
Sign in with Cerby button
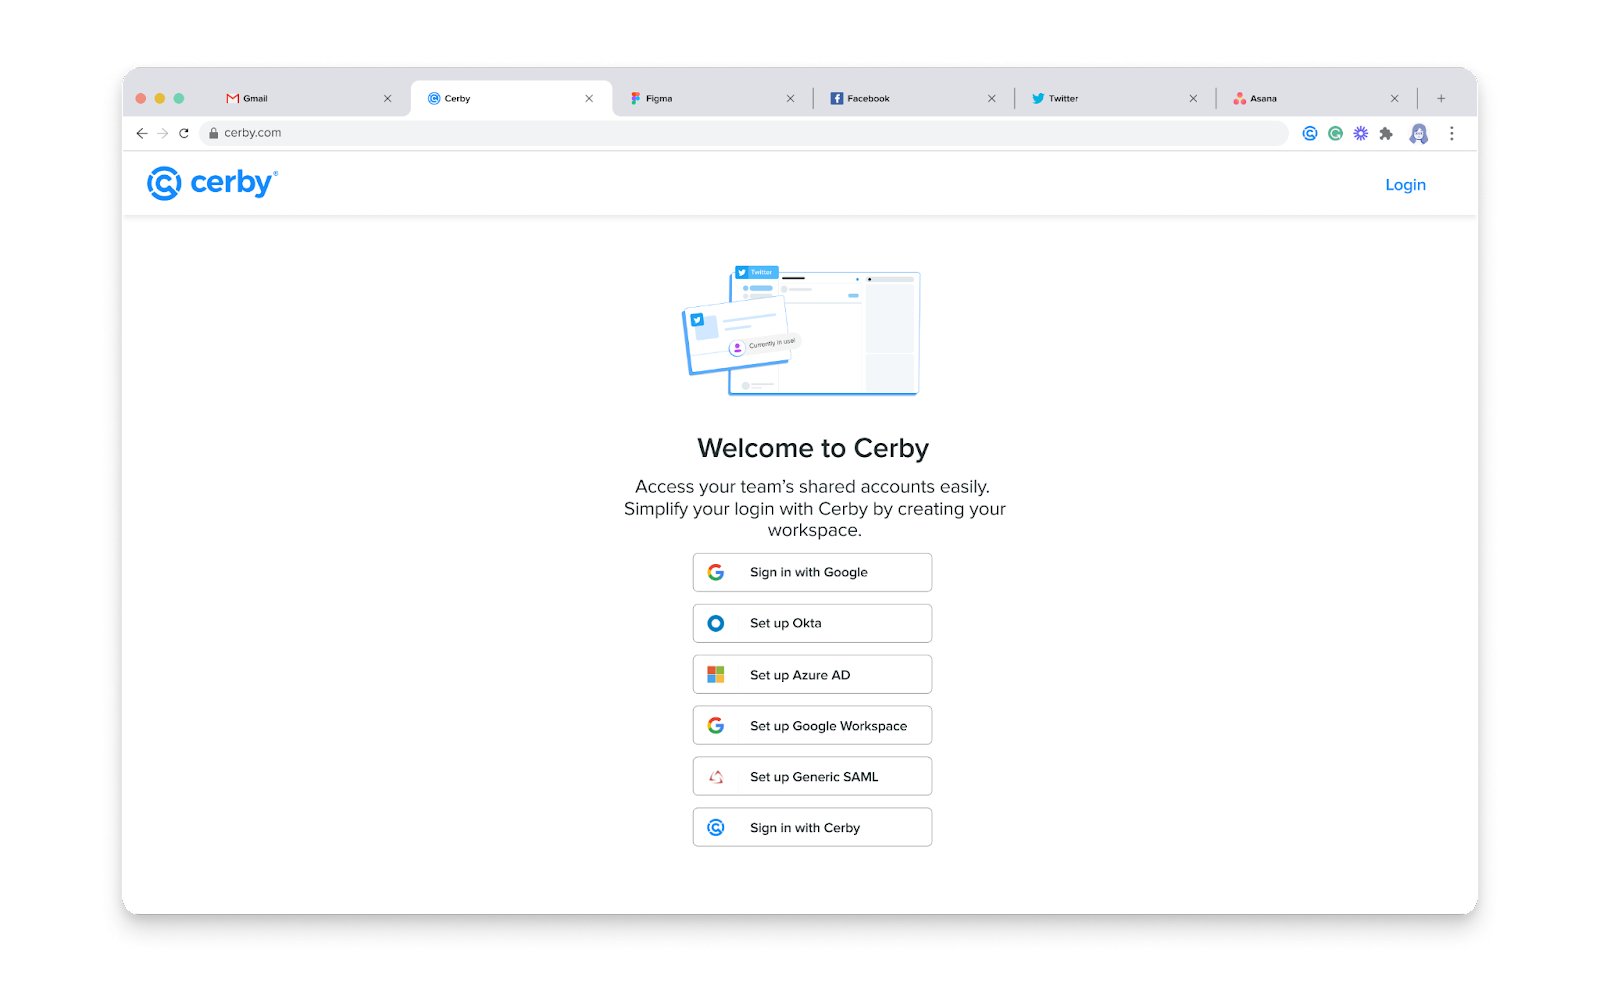click(x=812, y=828)
